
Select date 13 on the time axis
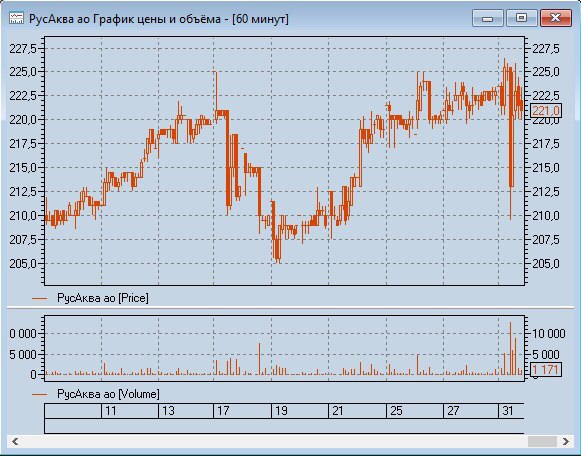168,411
